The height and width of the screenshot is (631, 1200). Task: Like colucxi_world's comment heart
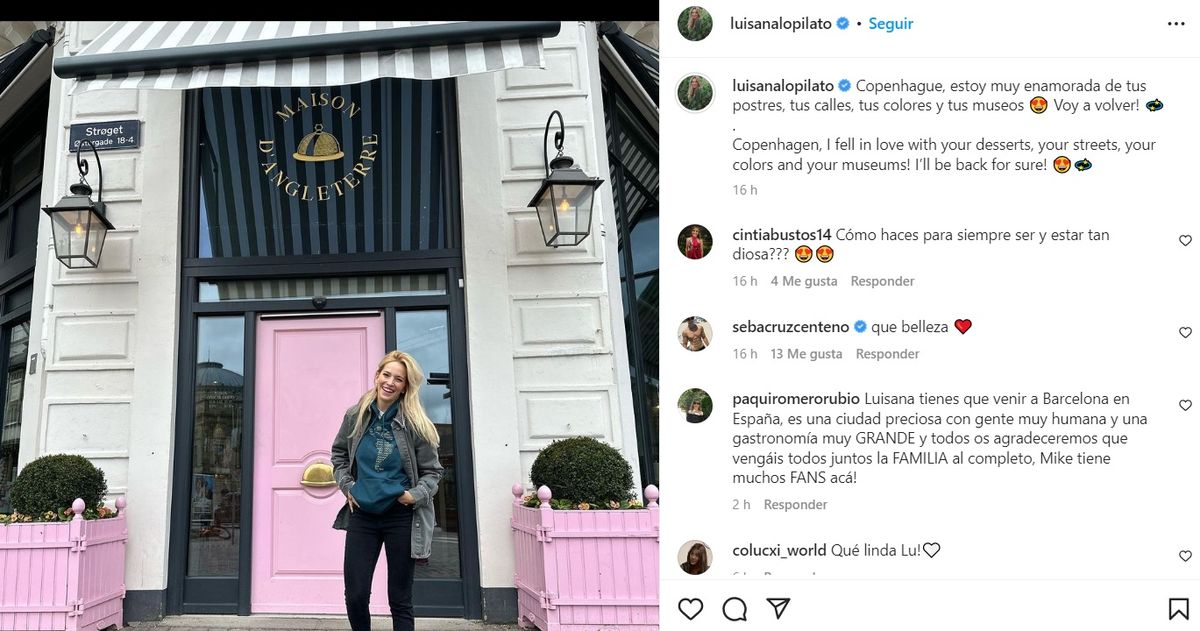pyautogui.click(x=1185, y=556)
